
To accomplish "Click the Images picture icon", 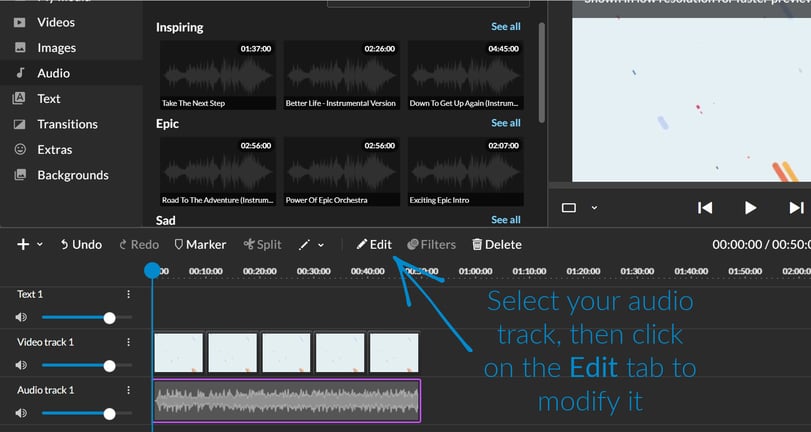I will 20,48.
